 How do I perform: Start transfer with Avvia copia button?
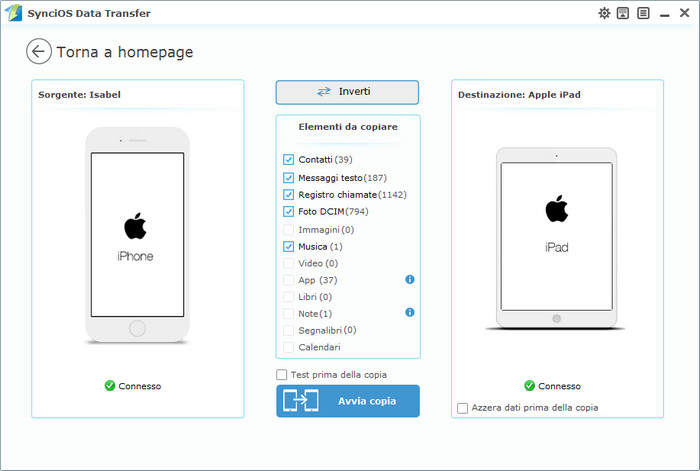[x=348, y=401]
